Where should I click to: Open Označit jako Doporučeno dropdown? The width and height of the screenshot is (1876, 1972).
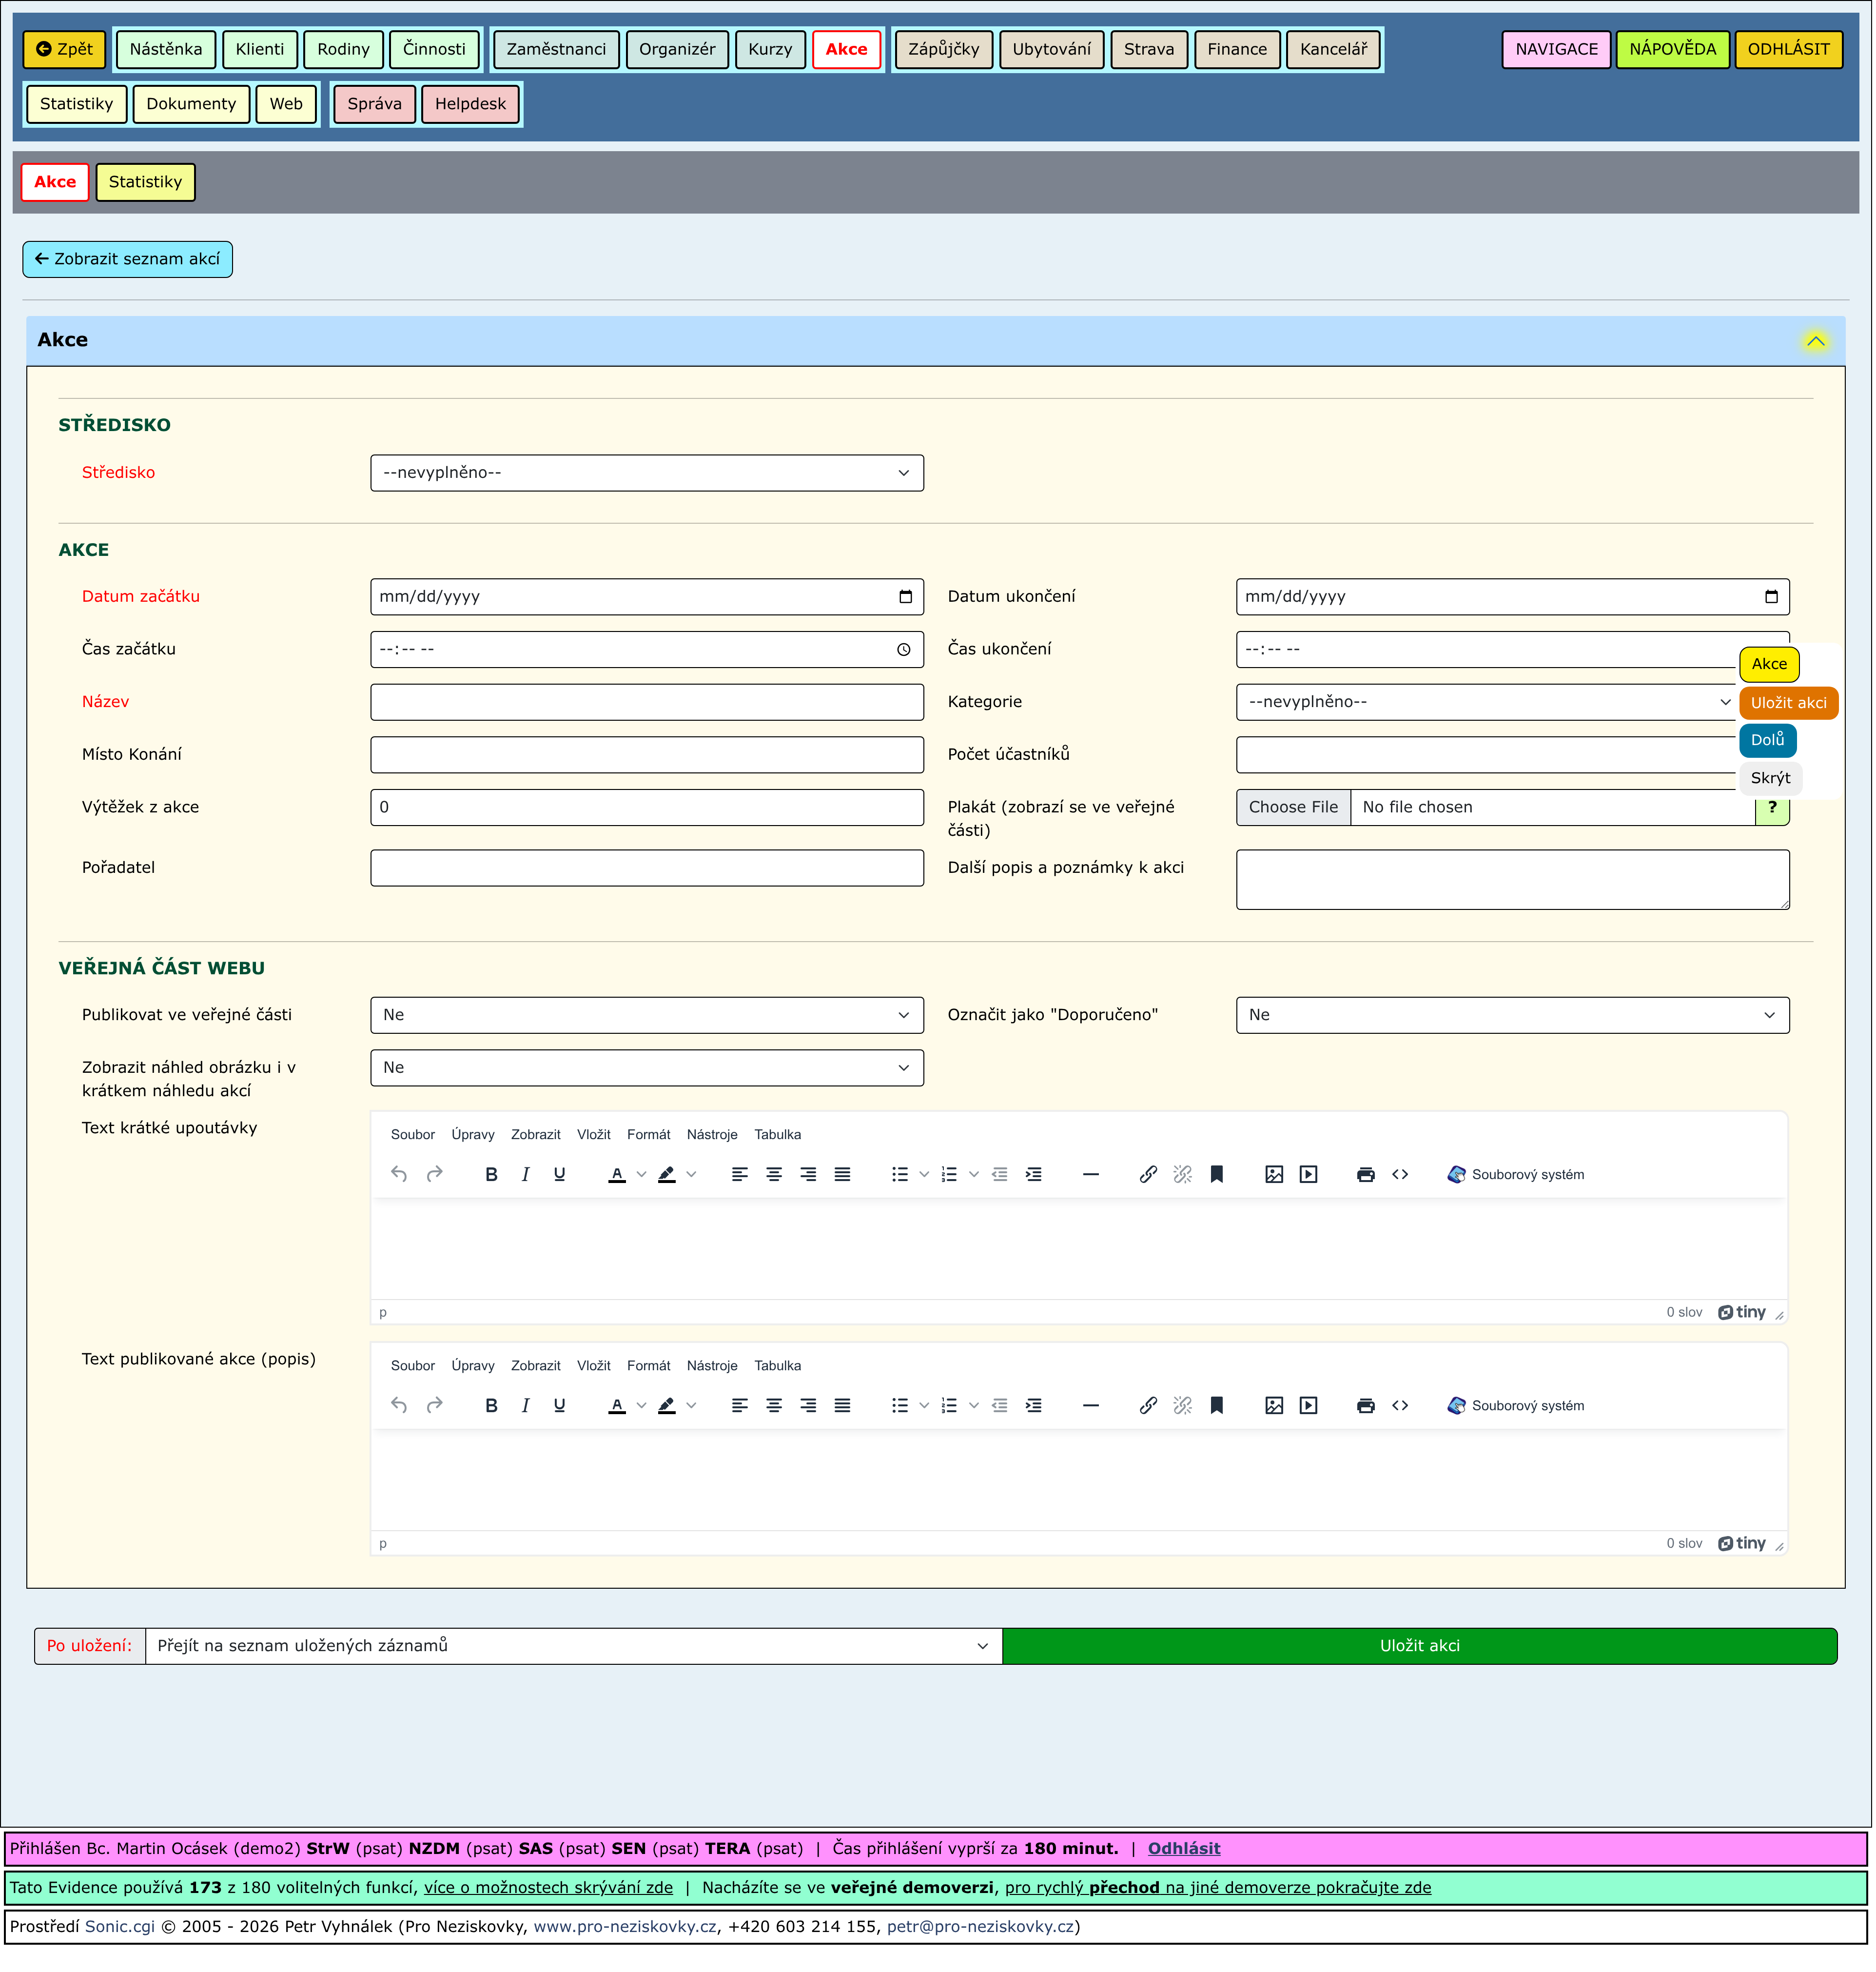point(1512,1015)
